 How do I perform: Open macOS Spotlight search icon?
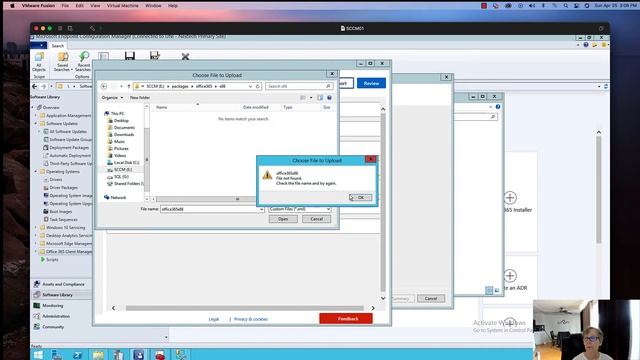pyautogui.click(x=566, y=6)
